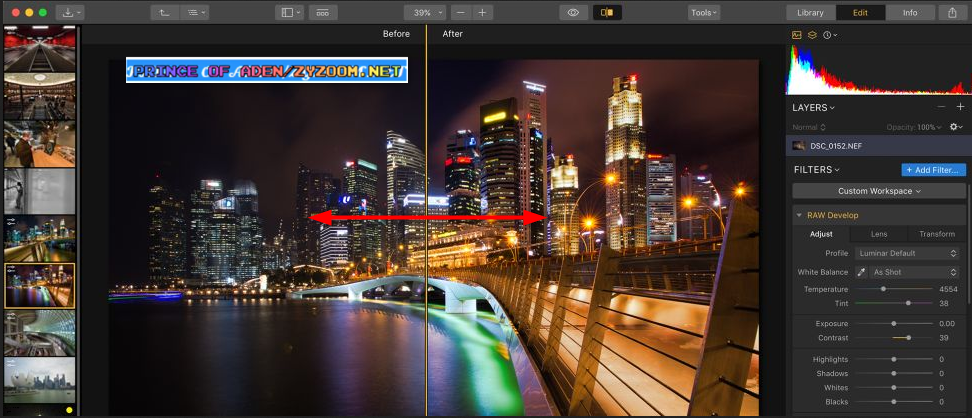Click the Whites slider handle
972x418 pixels.
tap(894, 388)
